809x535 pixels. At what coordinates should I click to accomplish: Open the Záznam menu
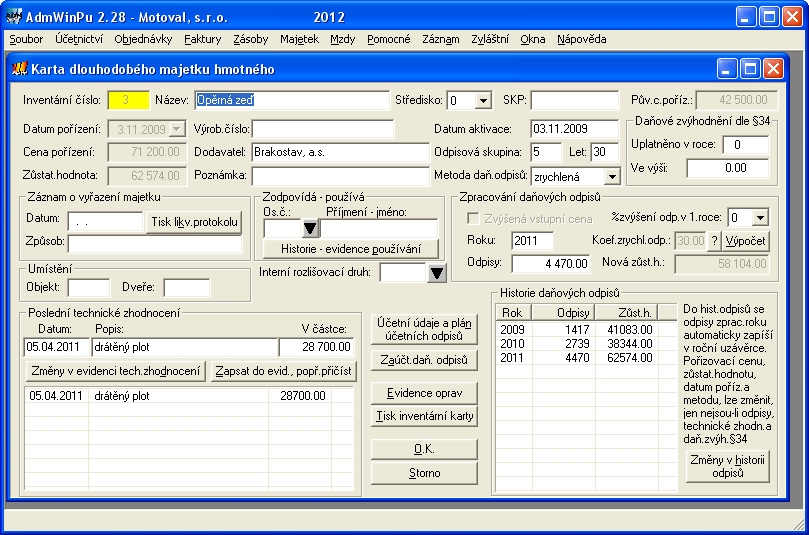(x=441, y=39)
